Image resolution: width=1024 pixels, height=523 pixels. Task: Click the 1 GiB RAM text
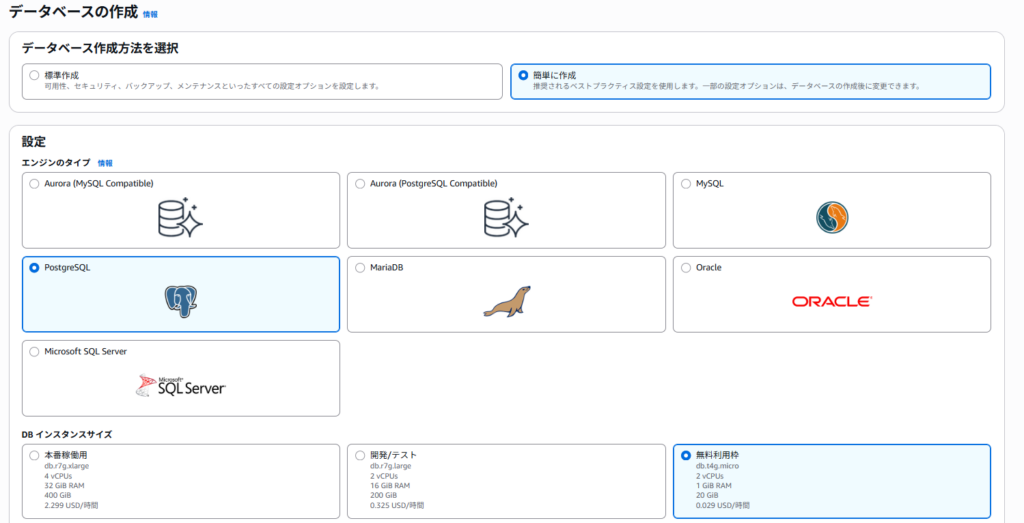pyautogui.click(x=714, y=486)
